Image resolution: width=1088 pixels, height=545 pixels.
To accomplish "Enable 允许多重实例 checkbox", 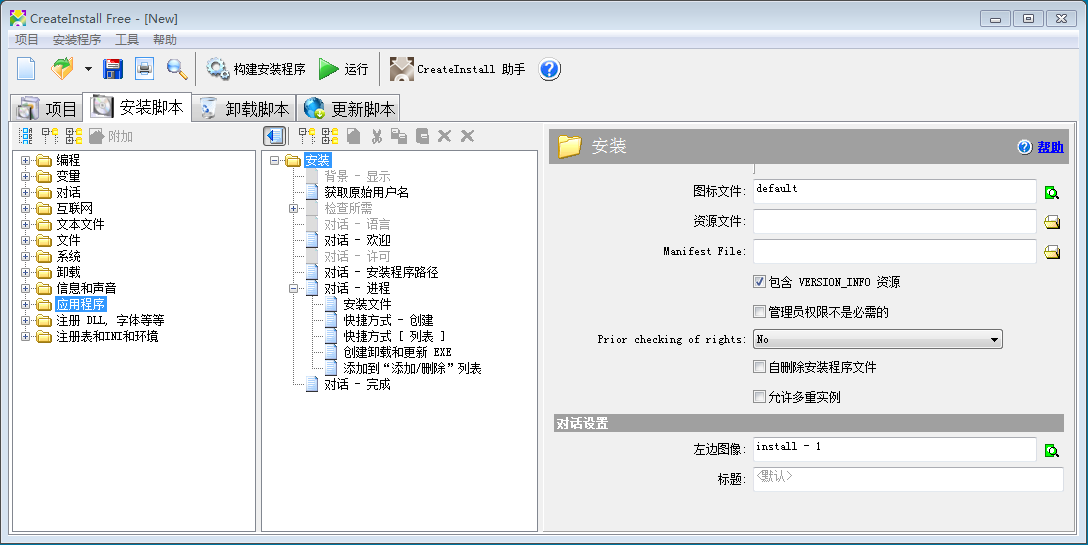I will pos(759,397).
